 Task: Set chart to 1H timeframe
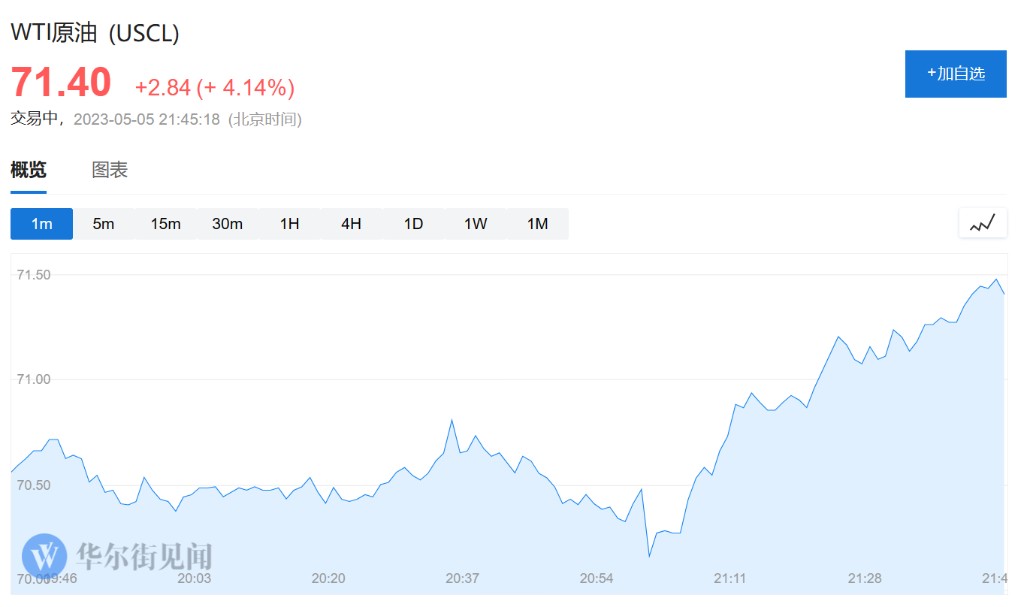[x=289, y=224]
